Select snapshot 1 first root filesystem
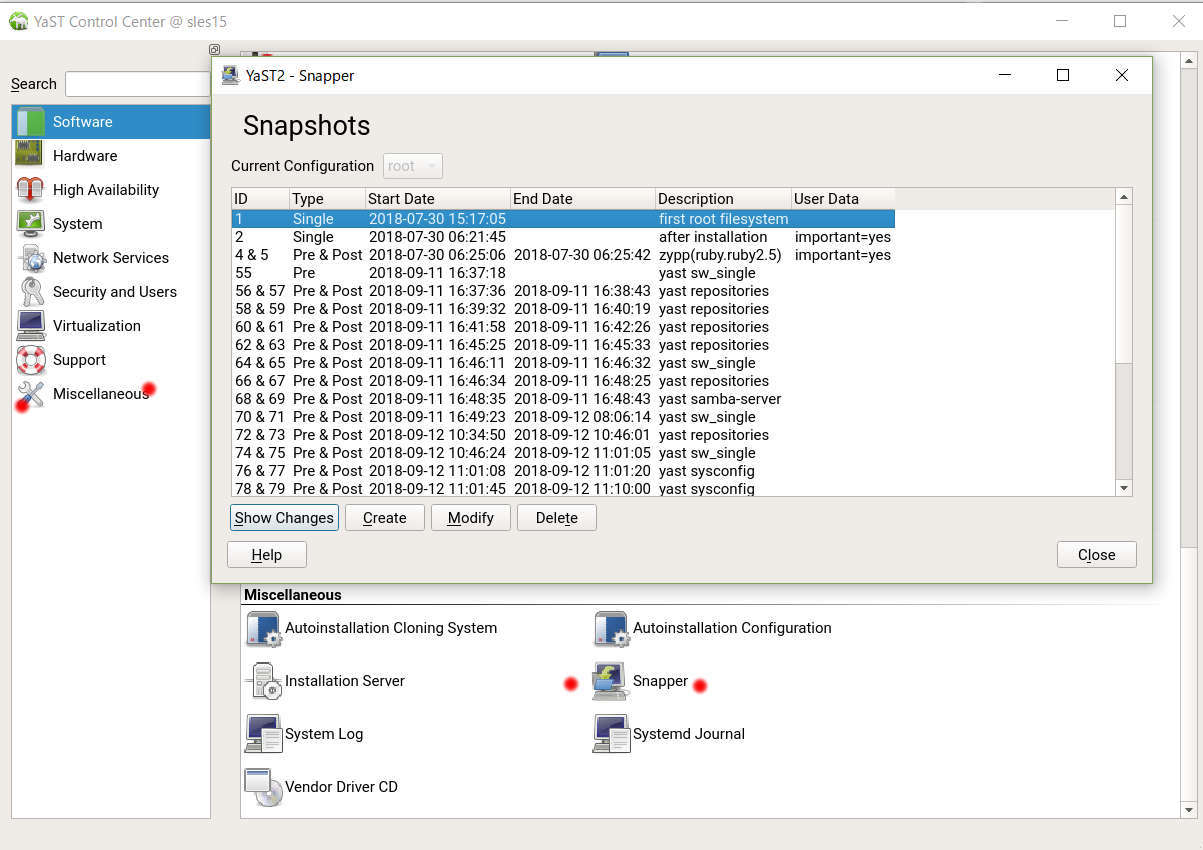1203x850 pixels. (563, 219)
